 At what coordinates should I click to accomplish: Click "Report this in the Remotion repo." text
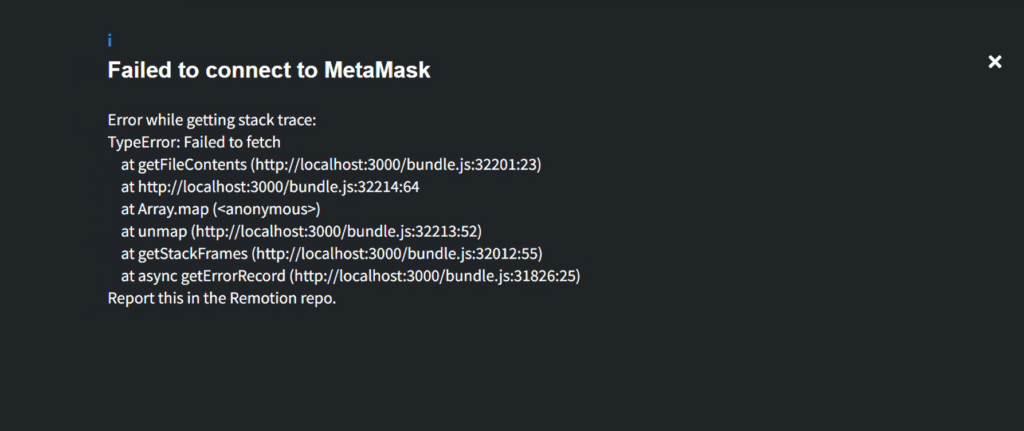coord(222,298)
